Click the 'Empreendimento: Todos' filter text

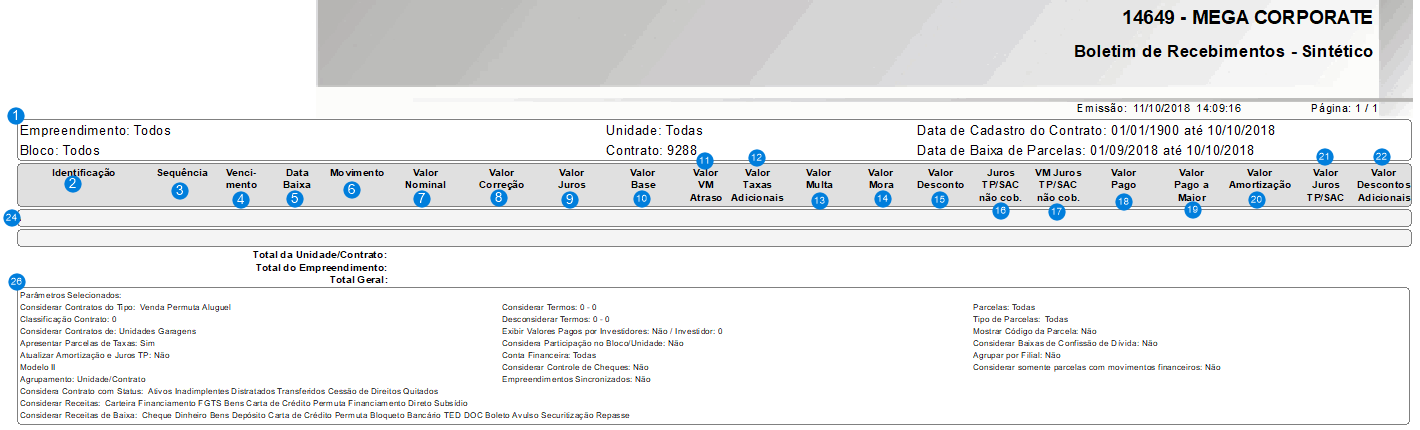pos(95,131)
